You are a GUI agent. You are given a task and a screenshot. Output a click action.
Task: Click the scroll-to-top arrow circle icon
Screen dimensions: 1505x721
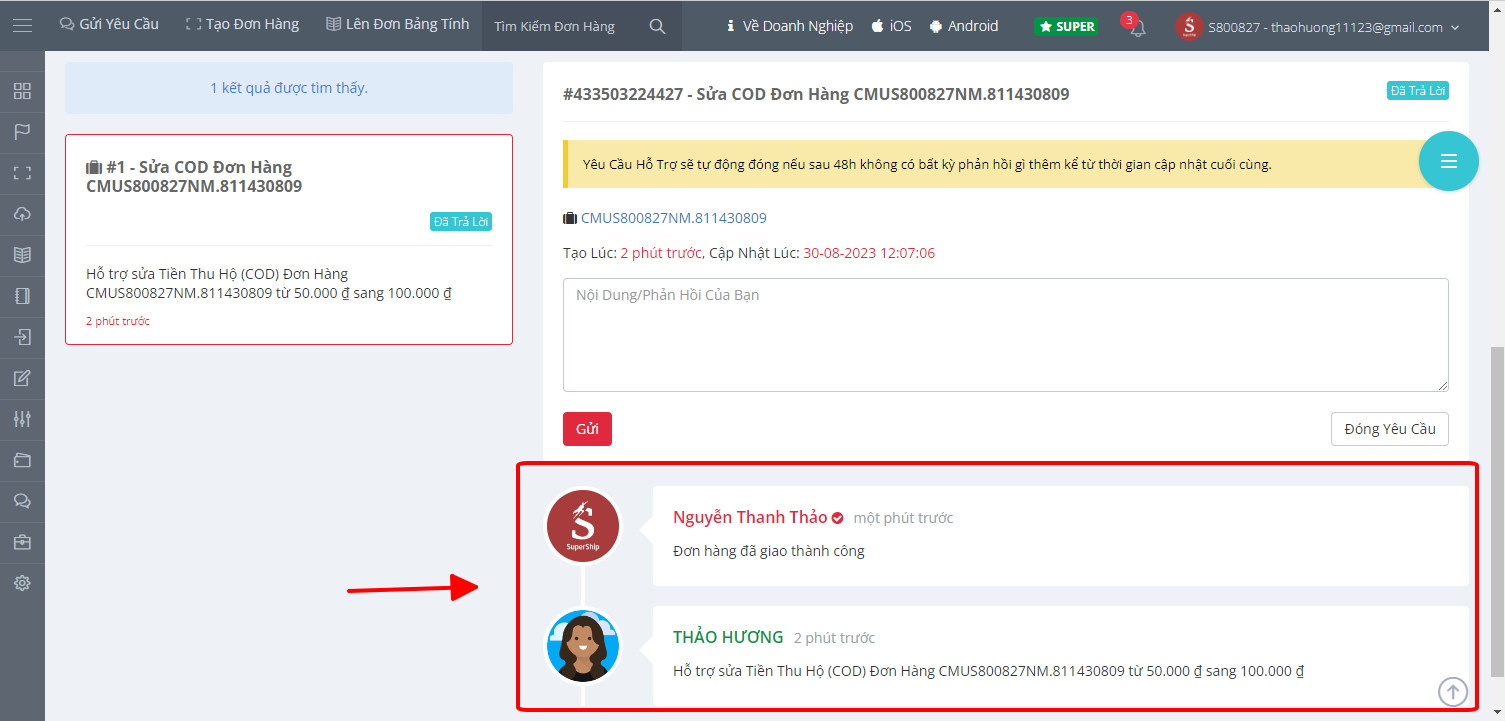click(x=1453, y=691)
